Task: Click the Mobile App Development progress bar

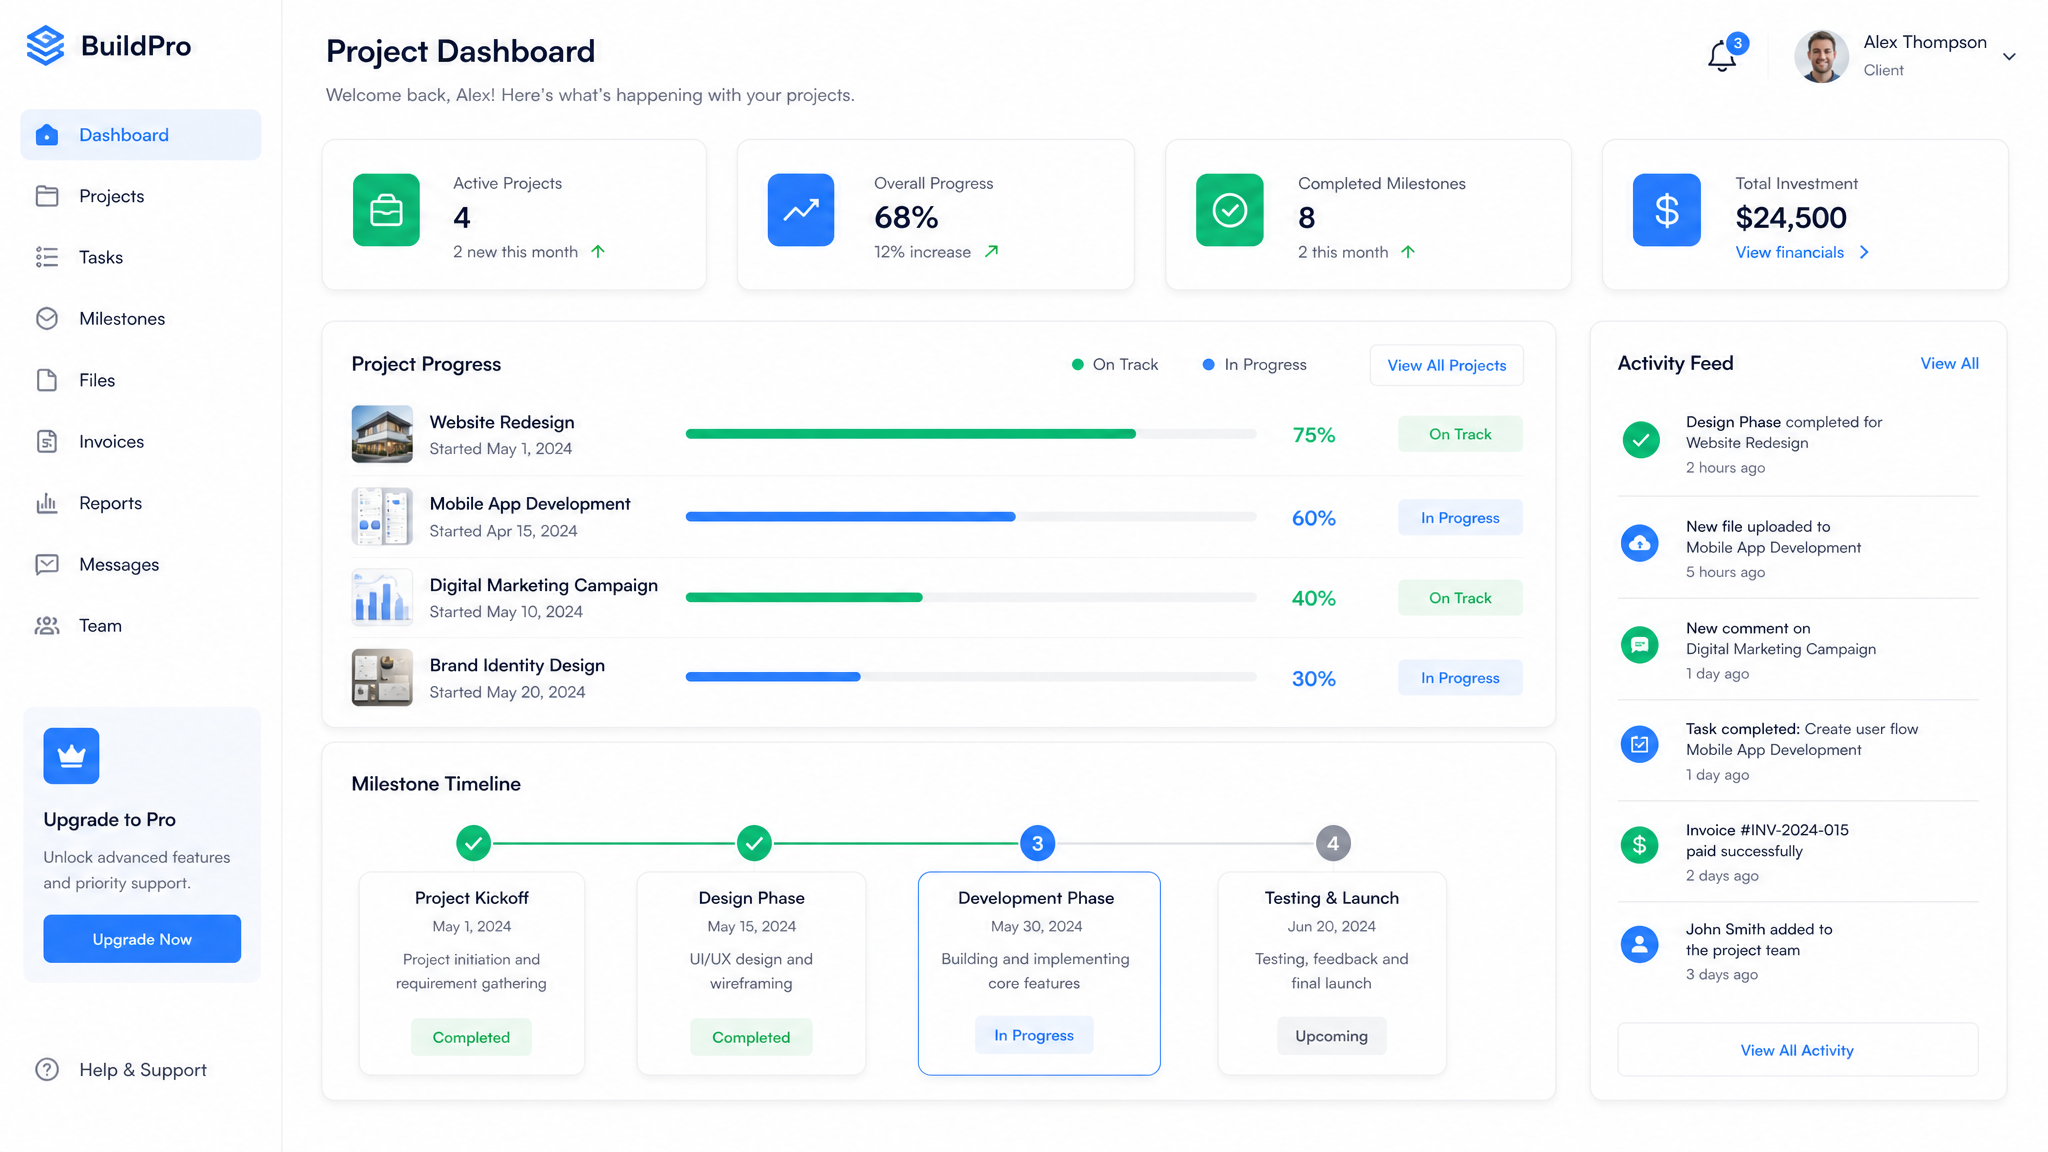Action: coord(971,517)
